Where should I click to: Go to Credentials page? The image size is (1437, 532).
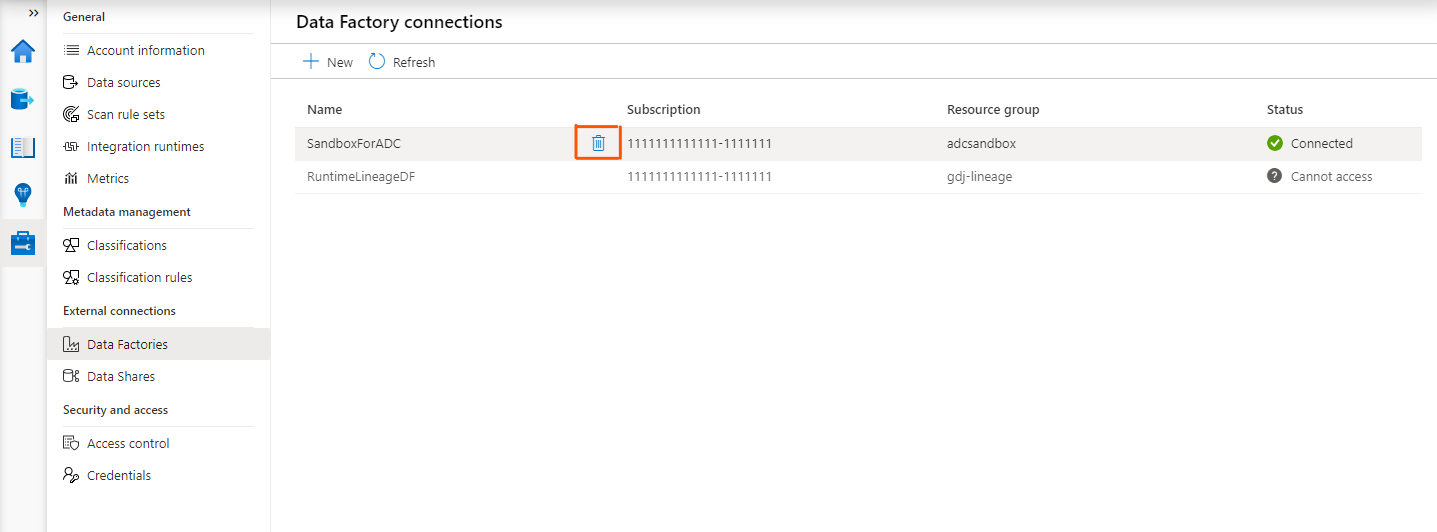point(118,475)
